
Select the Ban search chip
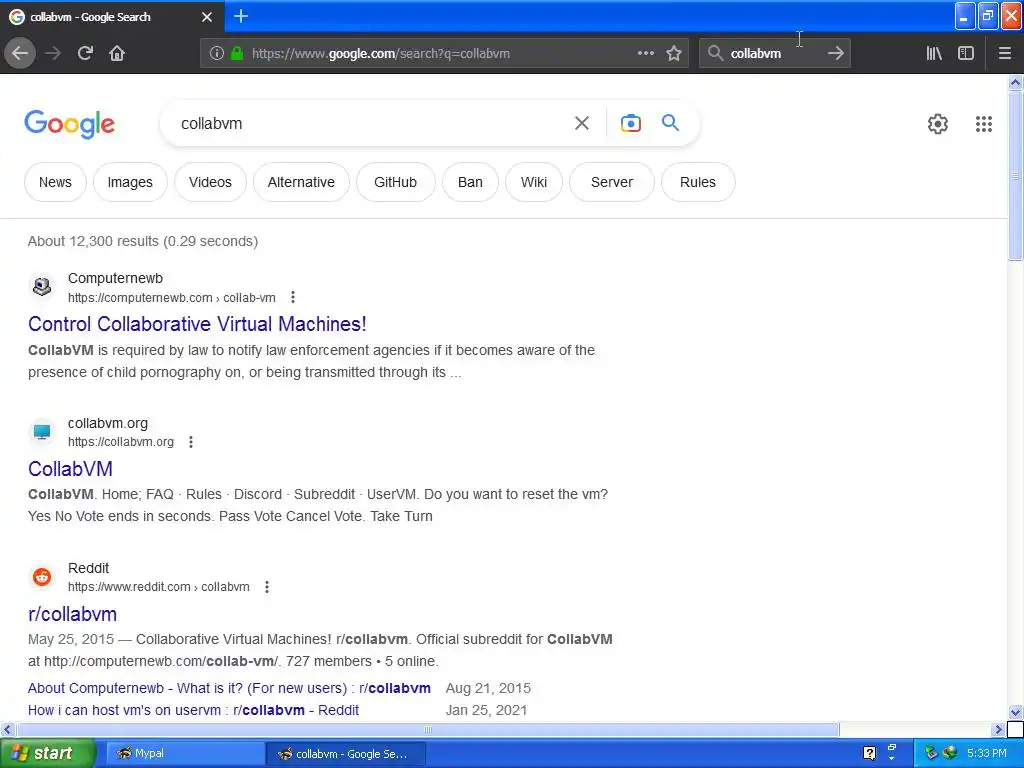tap(470, 182)
